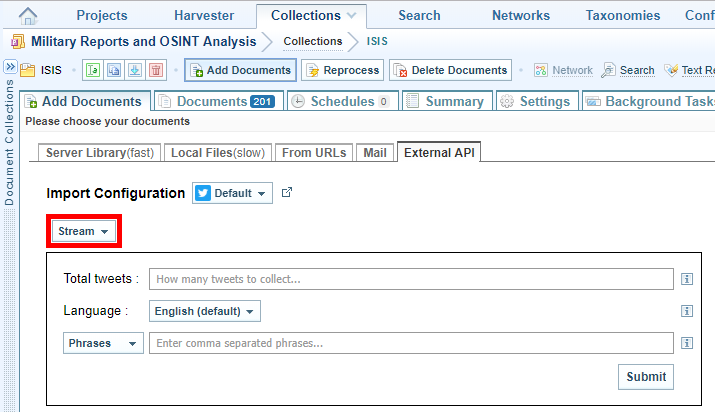The width and height of the screenshot is (715, 412).
Task: Click info icon beside the phrases field
Action: tap(687, 343)
